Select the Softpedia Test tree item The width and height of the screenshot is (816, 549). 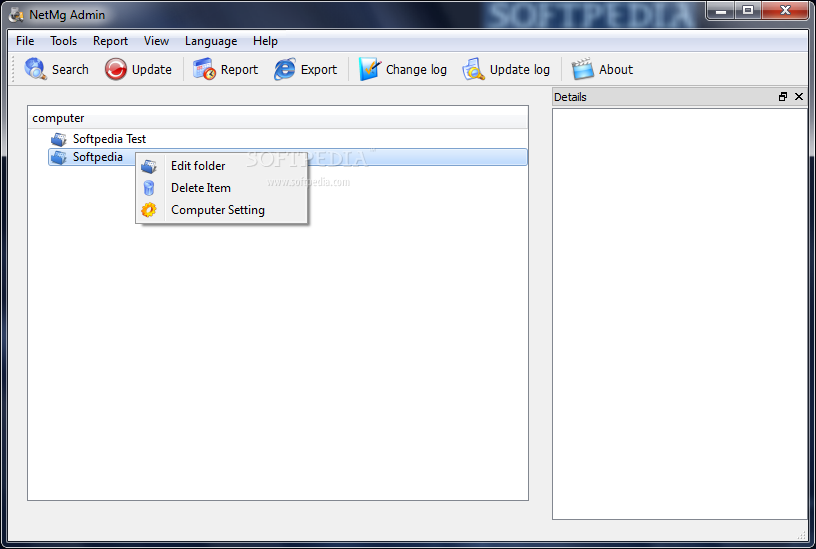point(109,139)
